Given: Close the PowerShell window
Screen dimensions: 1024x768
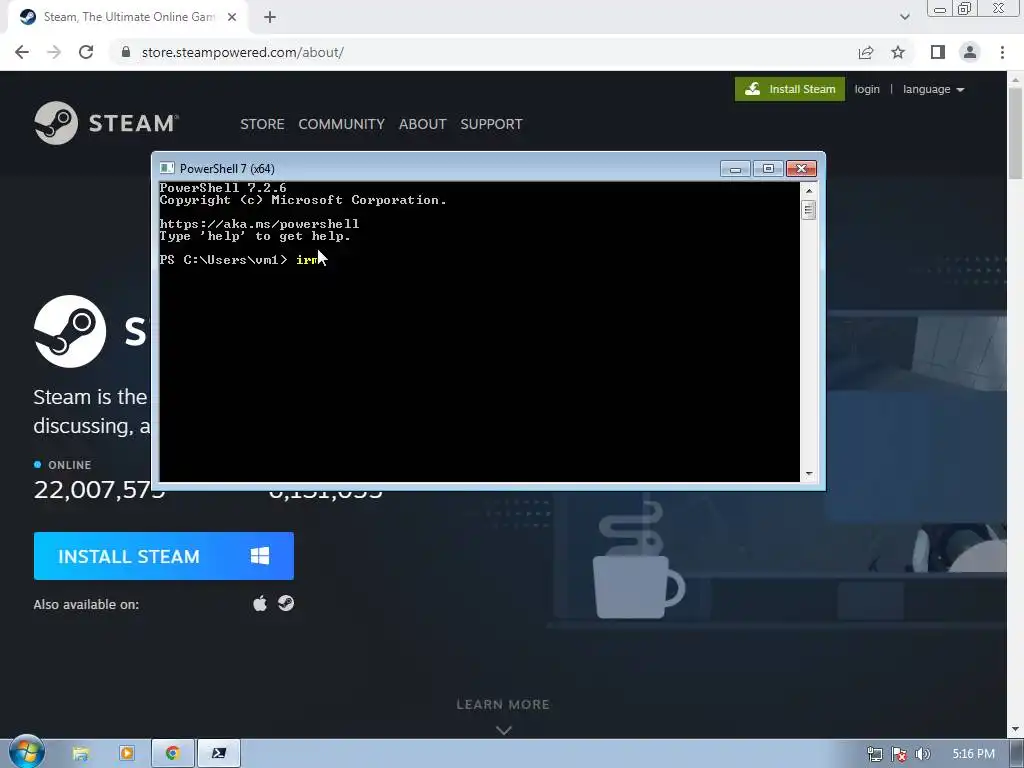Looking at the screenshot, I should pyautogui.click(x=801, y=169).
